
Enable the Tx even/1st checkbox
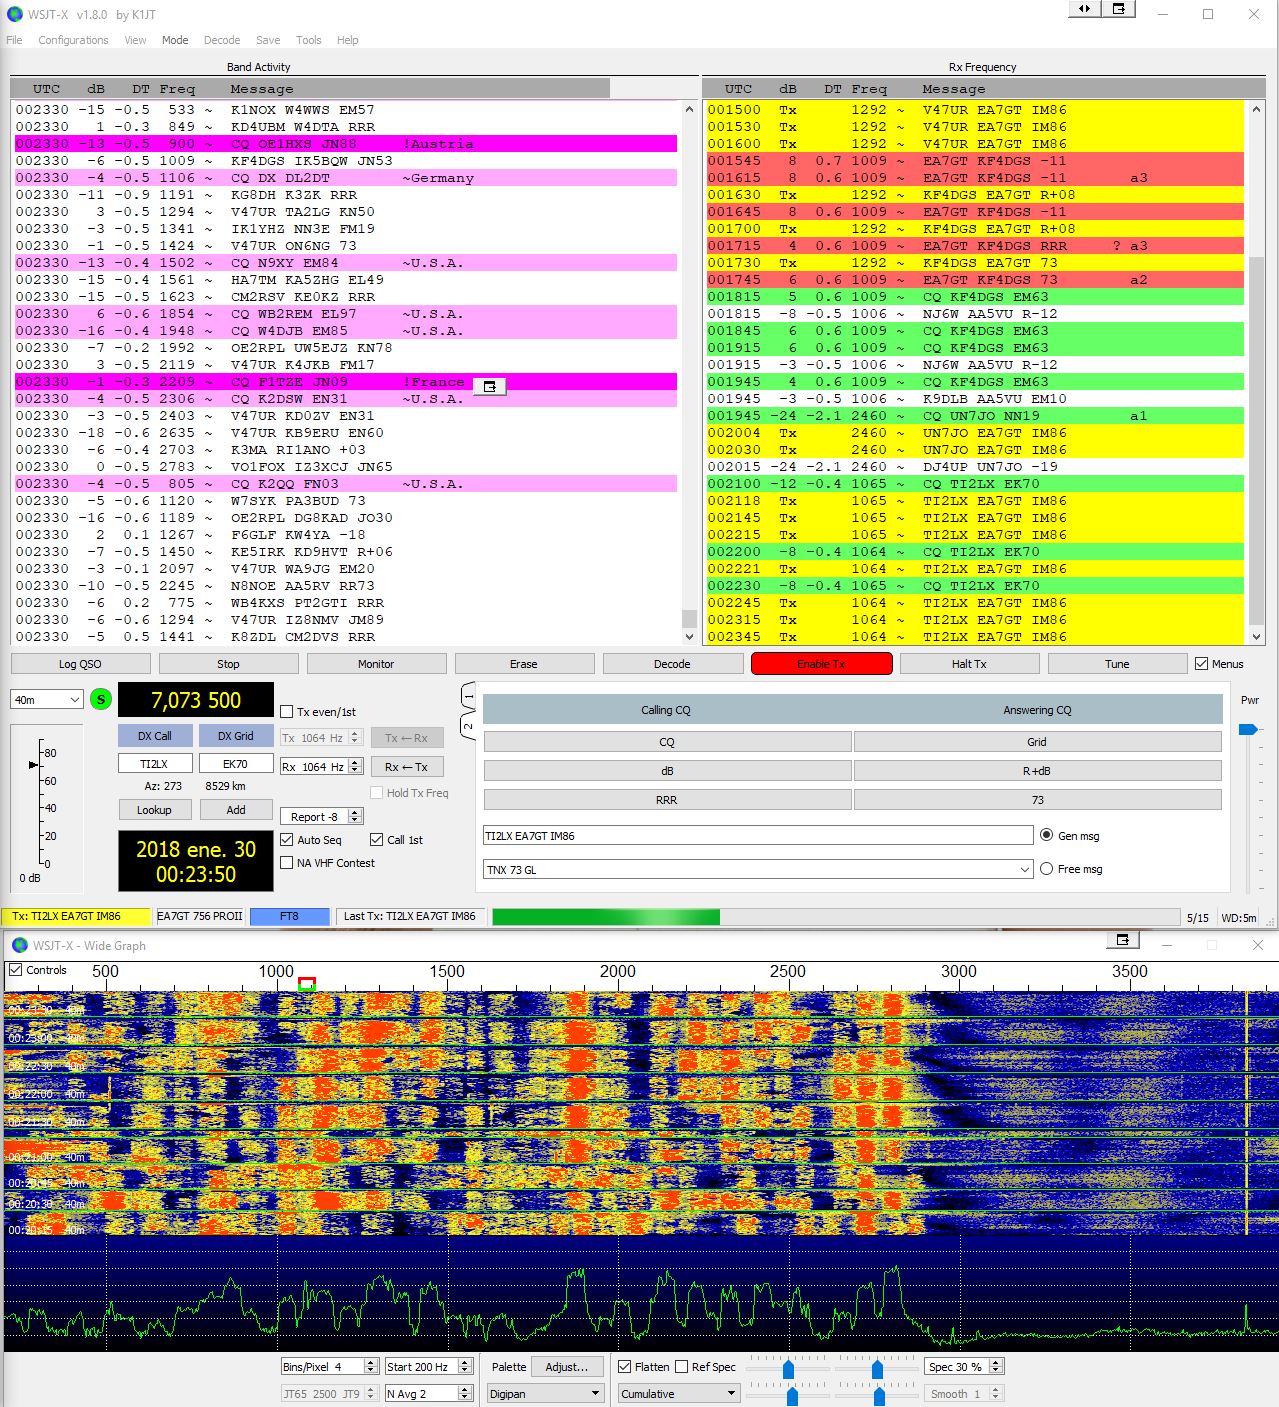pos(287,712)
